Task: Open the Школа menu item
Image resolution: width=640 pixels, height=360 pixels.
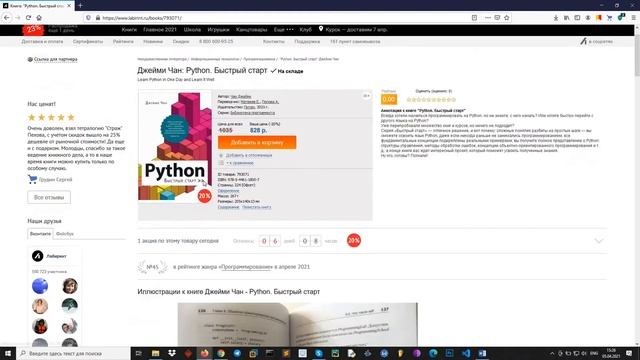Action: pyautogui.click(x=192, y=29)
